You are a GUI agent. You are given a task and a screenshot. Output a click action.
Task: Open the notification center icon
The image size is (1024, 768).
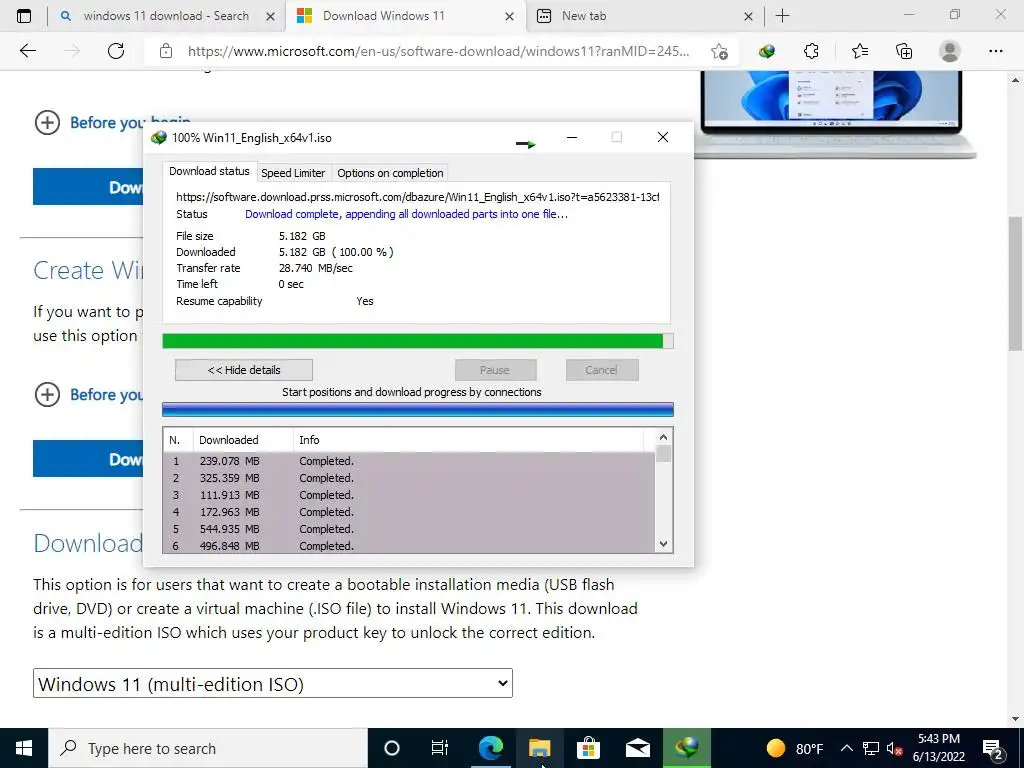[x=993, y=748]
